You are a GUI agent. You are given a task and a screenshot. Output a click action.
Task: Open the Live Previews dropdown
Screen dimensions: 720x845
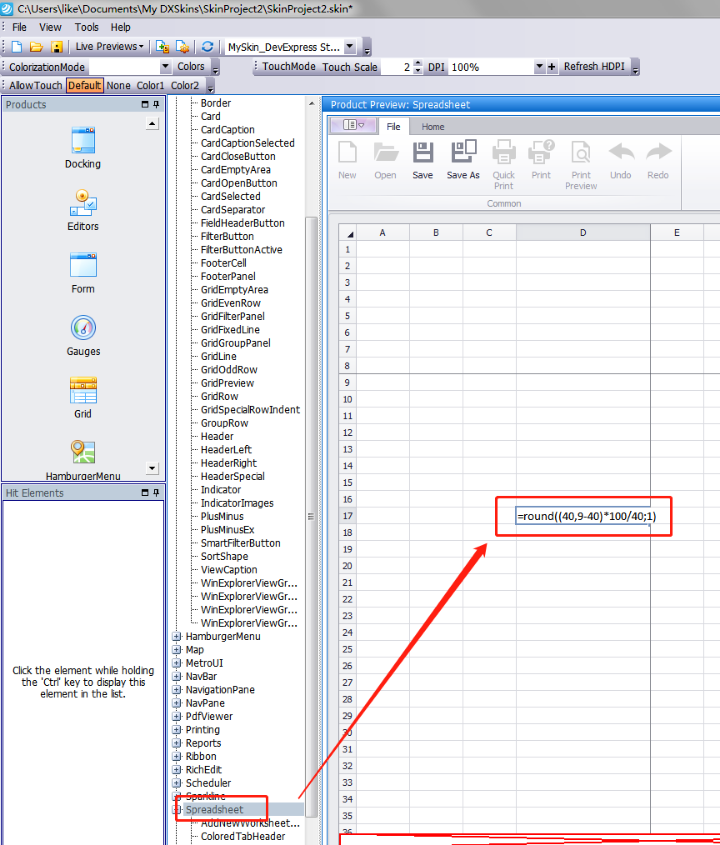[109, 47]
